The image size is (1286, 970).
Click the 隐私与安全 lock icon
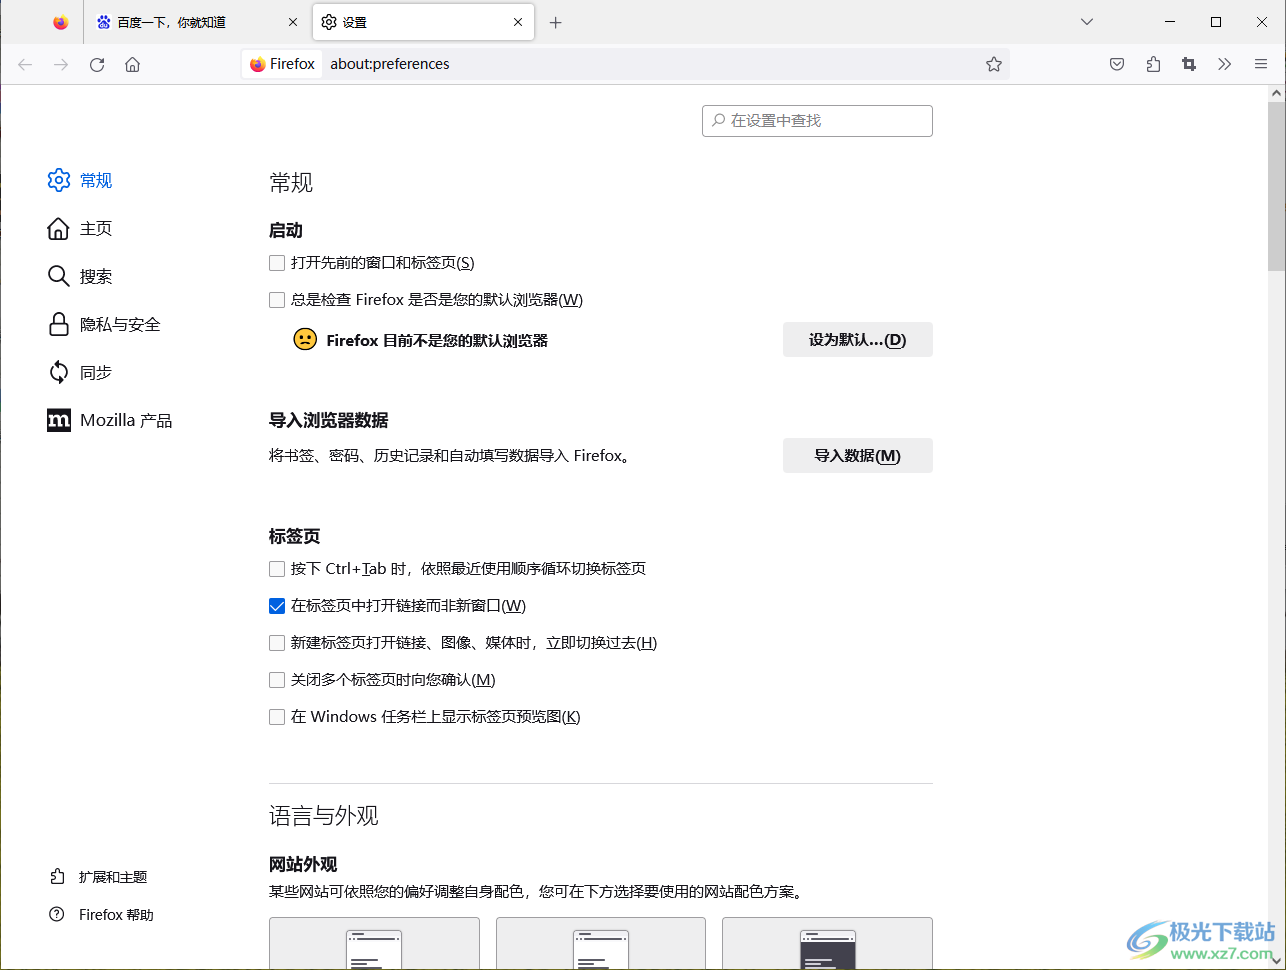[x=59, y=324]
